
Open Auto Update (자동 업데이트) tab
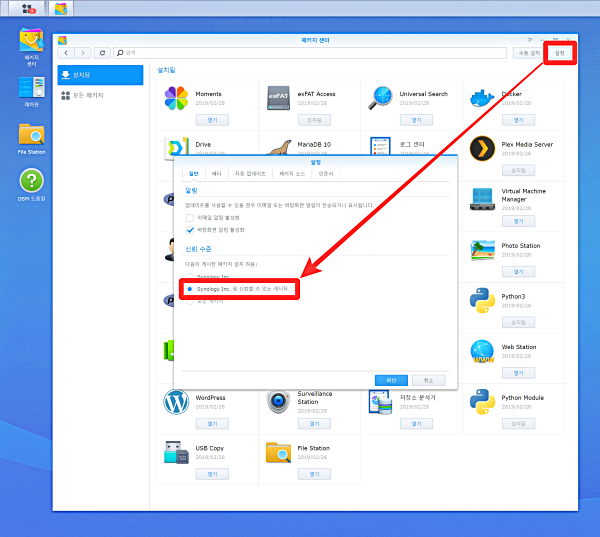point(250,174)
